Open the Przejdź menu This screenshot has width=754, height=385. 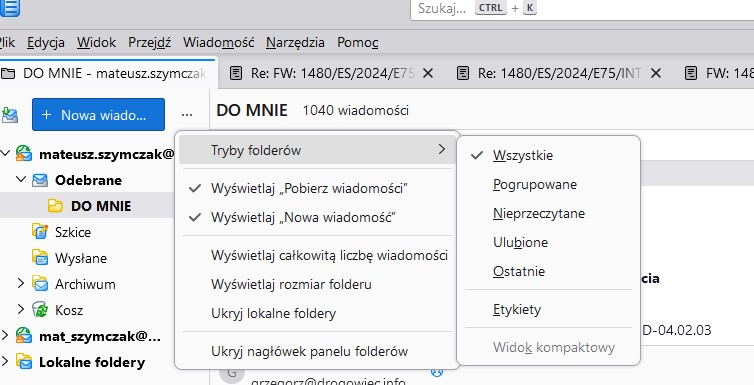(149, 42)
